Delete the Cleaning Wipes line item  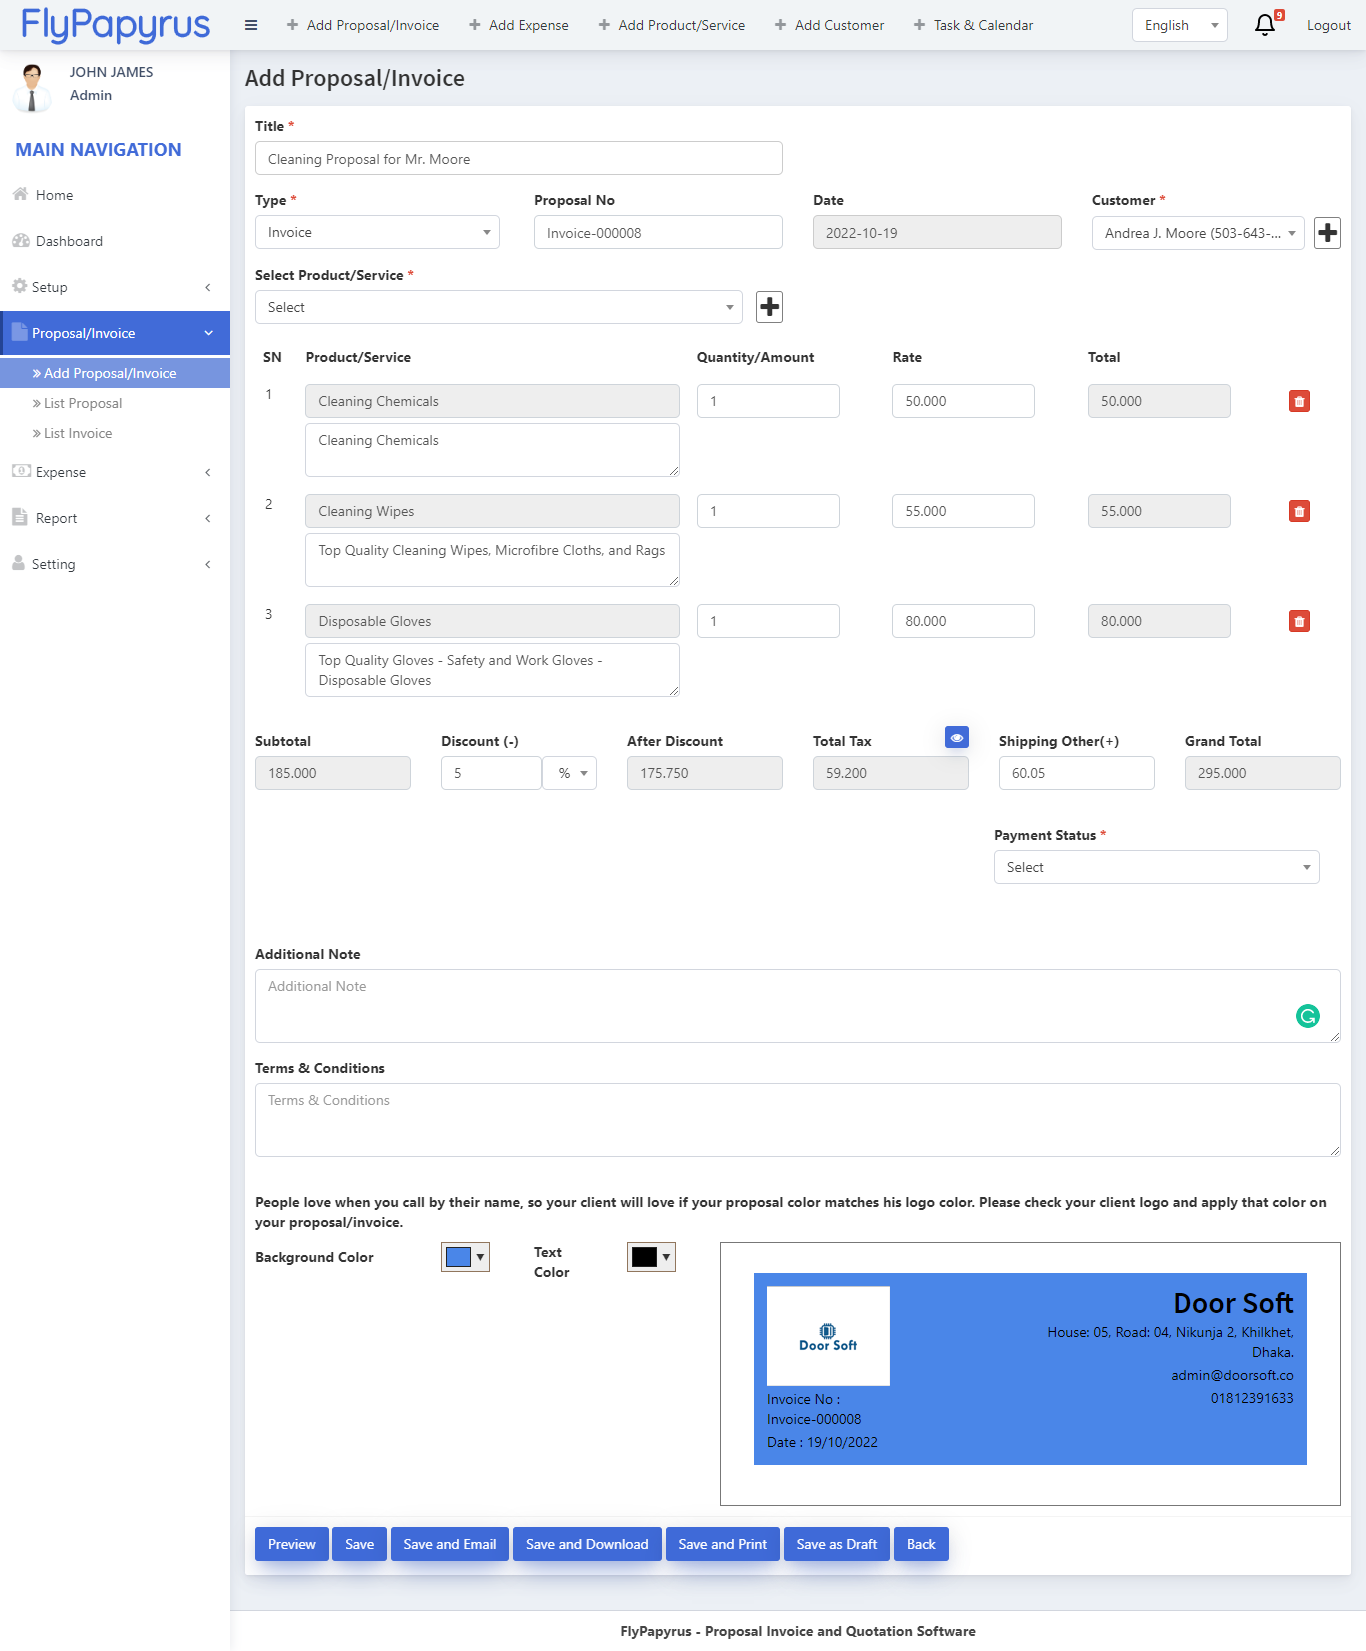[x=1299, y=511]
